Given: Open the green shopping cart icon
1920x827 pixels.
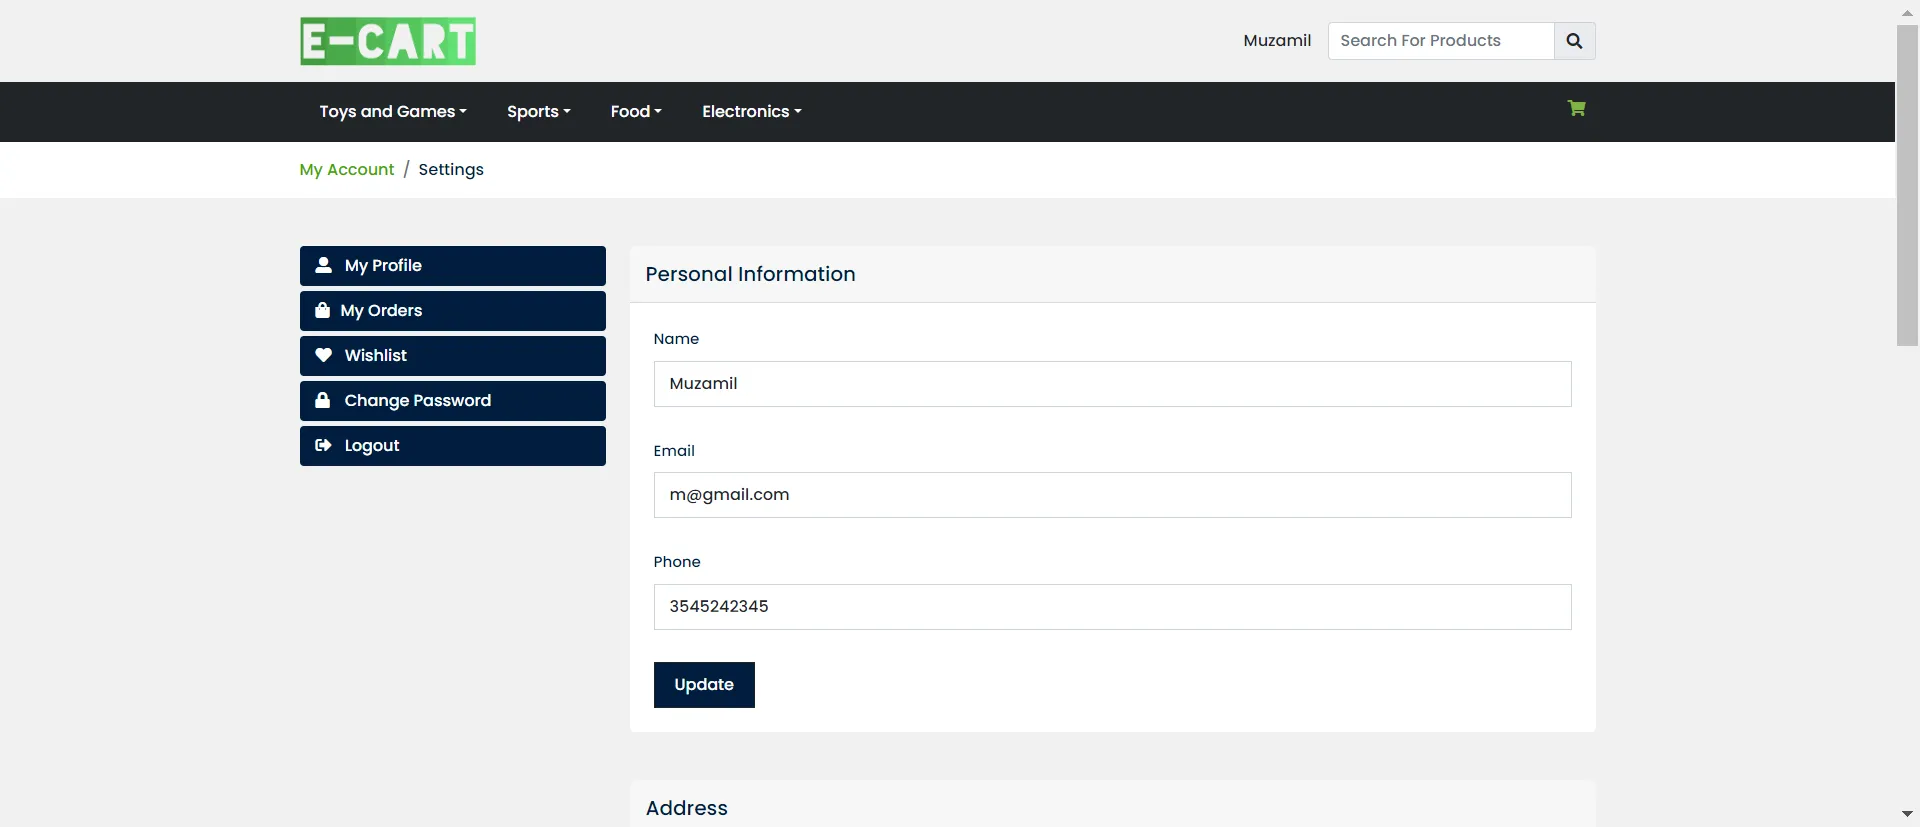Looking at the screenshot, I should [x=1576, y=109].
